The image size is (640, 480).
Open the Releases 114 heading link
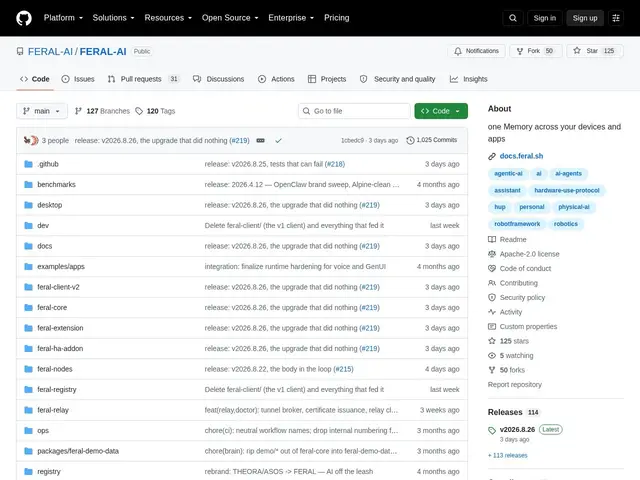point(513,412)
